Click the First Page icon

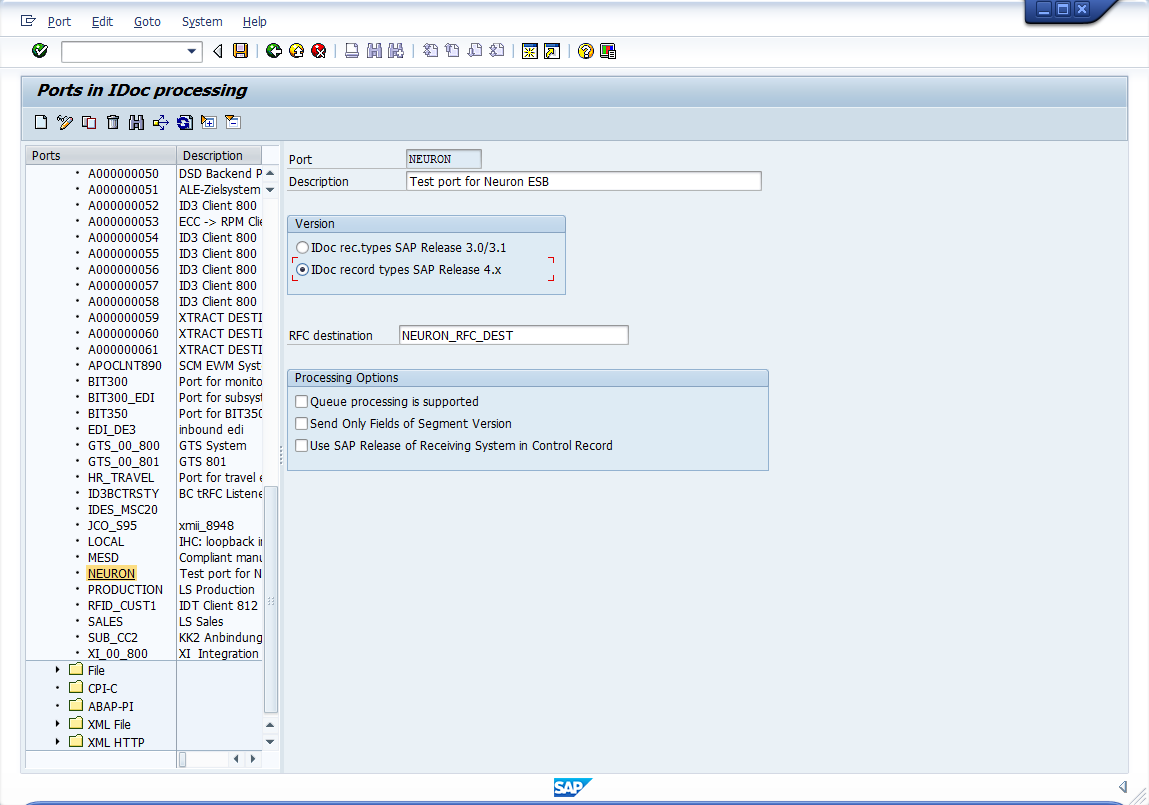click(x=431, y=51)
